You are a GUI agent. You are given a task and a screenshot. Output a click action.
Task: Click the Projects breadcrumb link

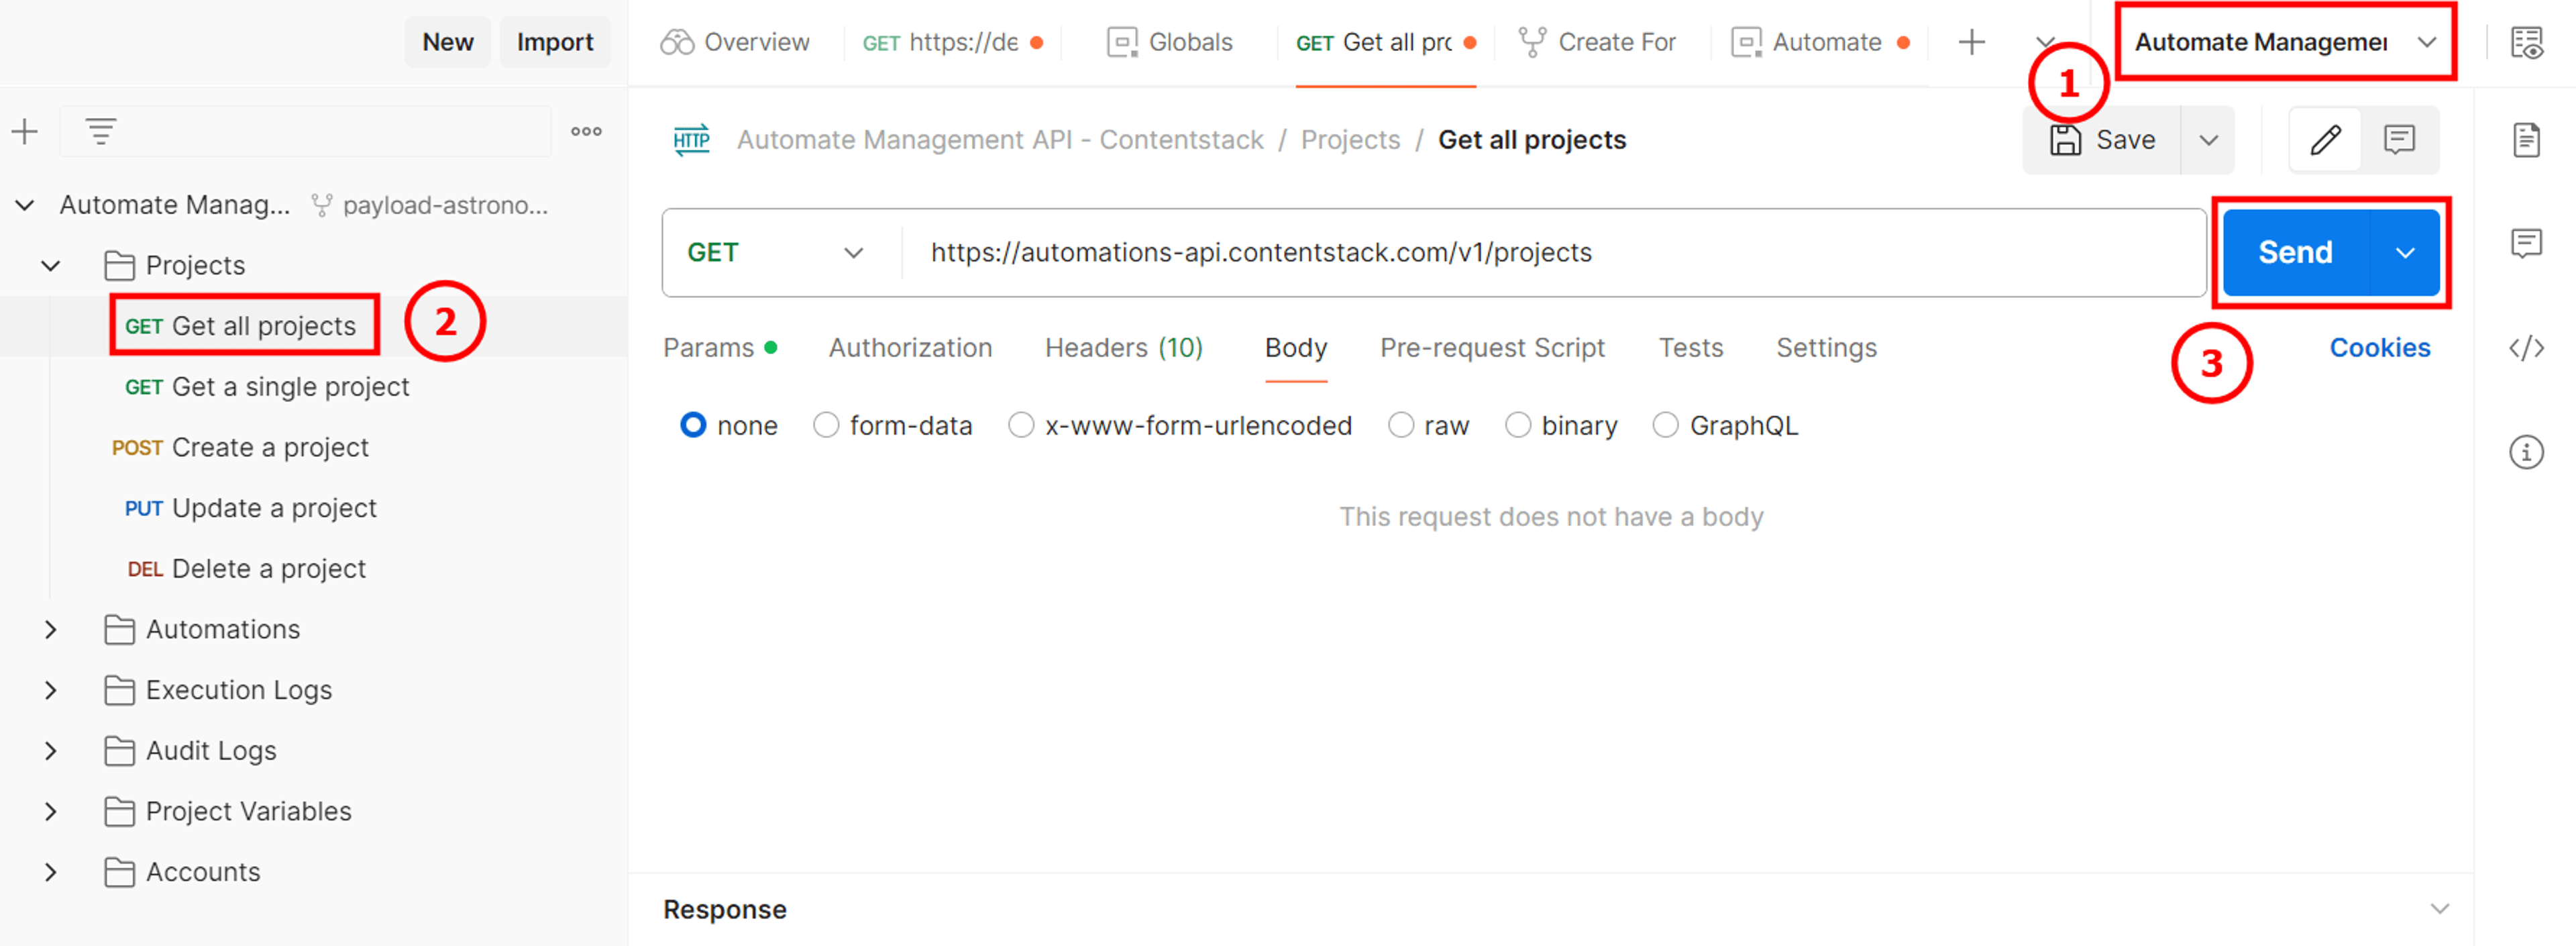click(1350, 140)
